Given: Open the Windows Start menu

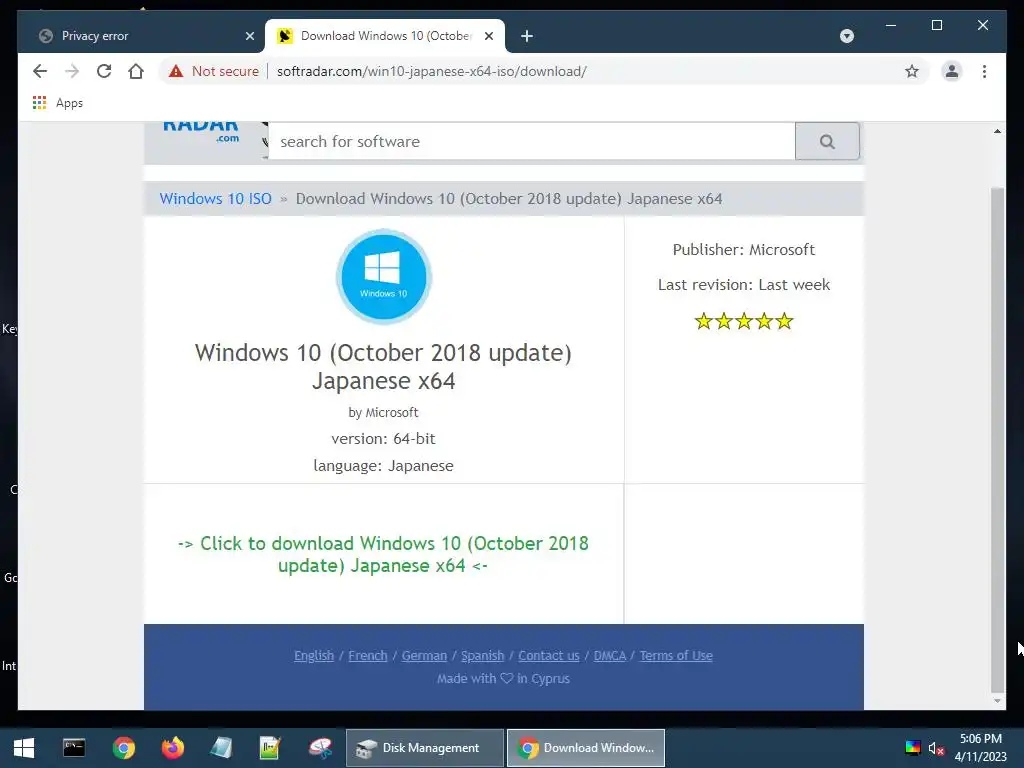Looking at the screenshot, I should click(24, 748).
